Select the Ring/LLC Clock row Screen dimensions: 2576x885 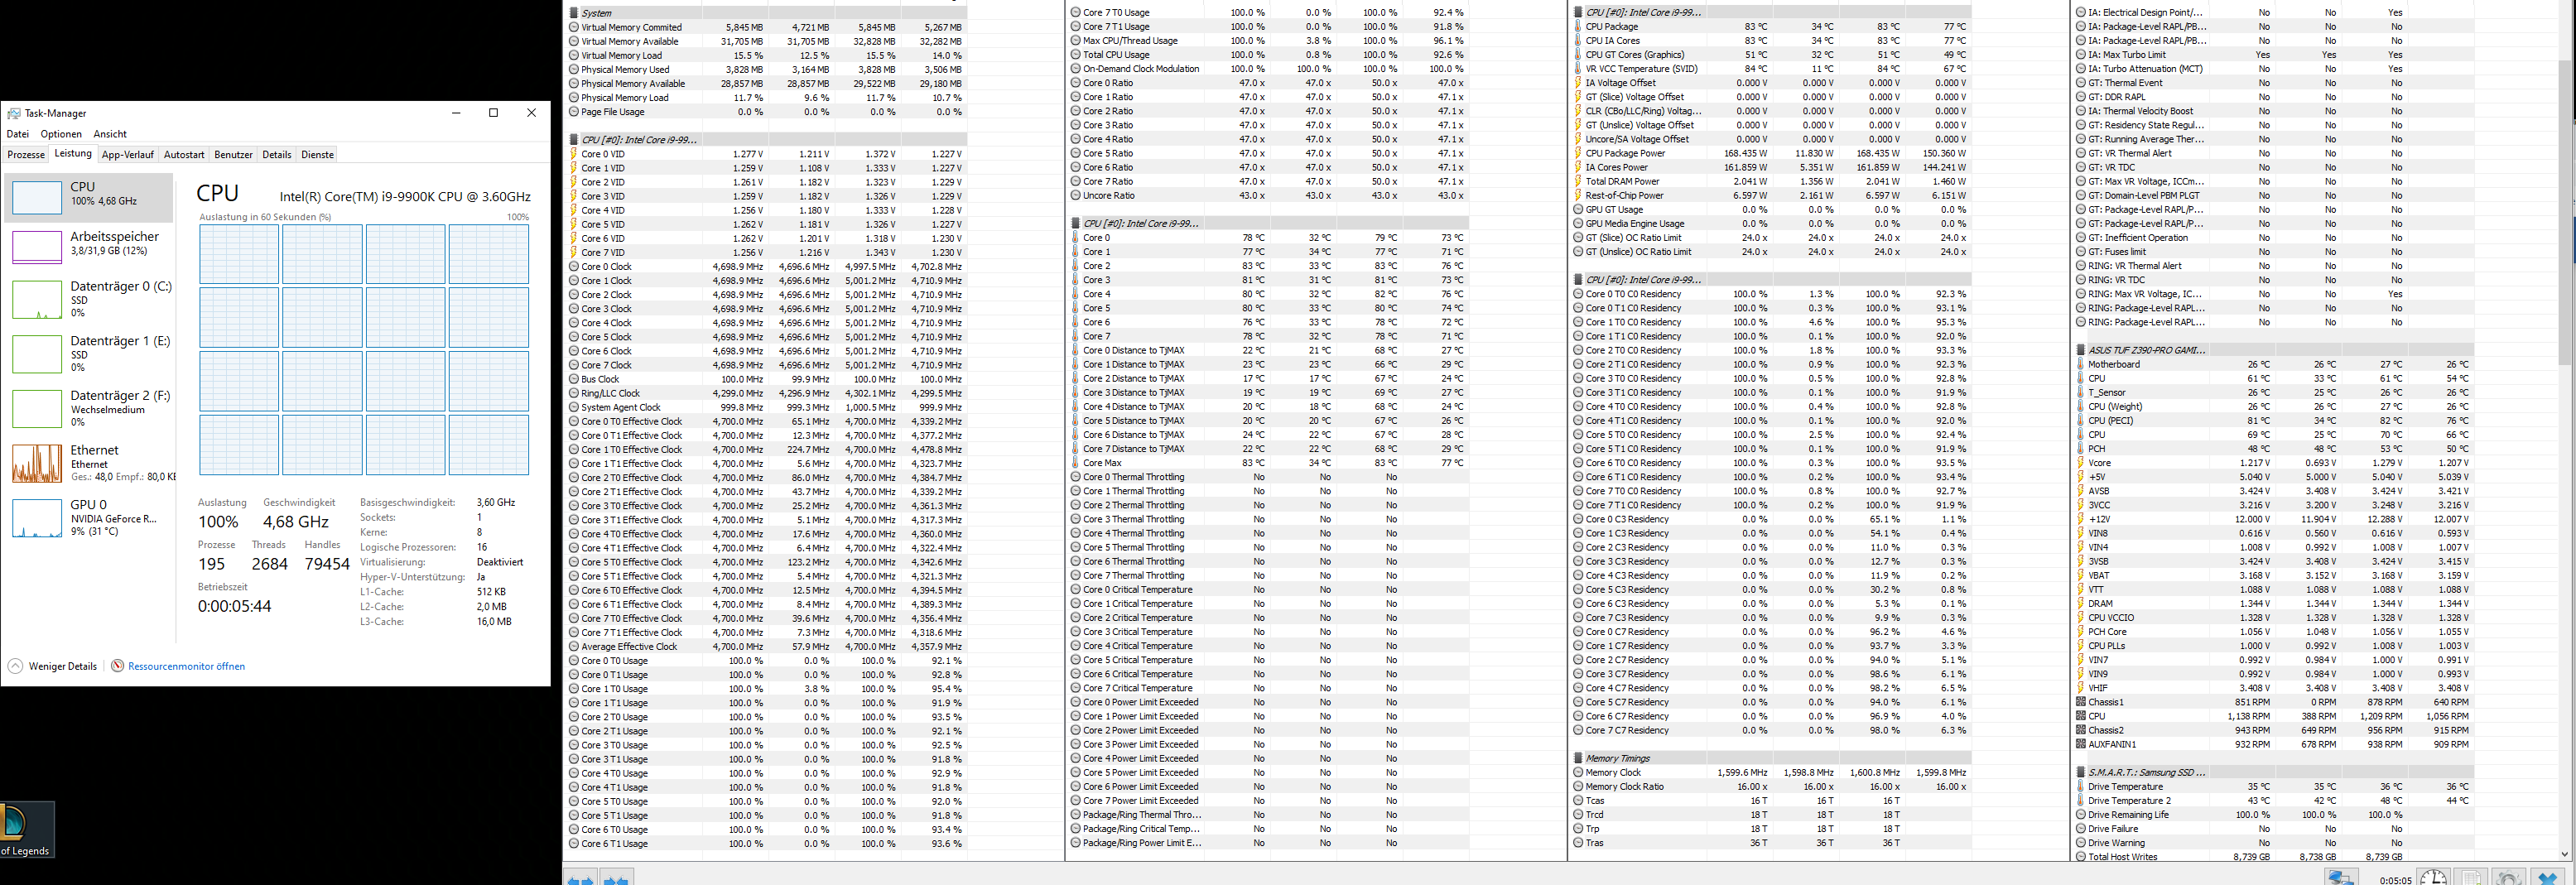[766, 393]
